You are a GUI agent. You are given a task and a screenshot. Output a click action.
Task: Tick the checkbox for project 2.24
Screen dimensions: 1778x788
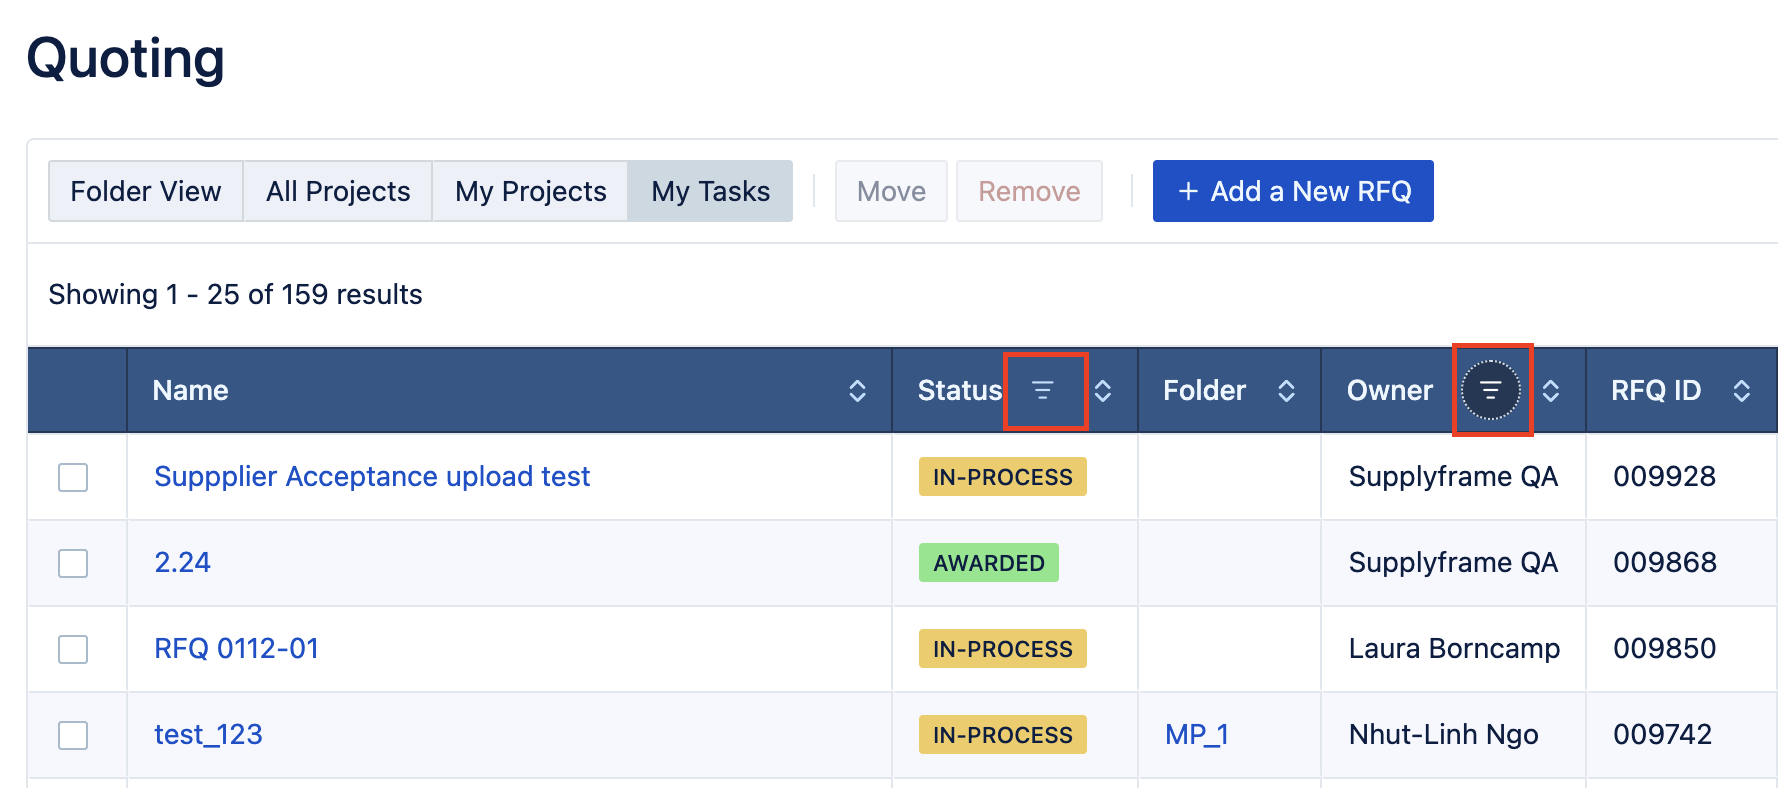click(73, 563)
